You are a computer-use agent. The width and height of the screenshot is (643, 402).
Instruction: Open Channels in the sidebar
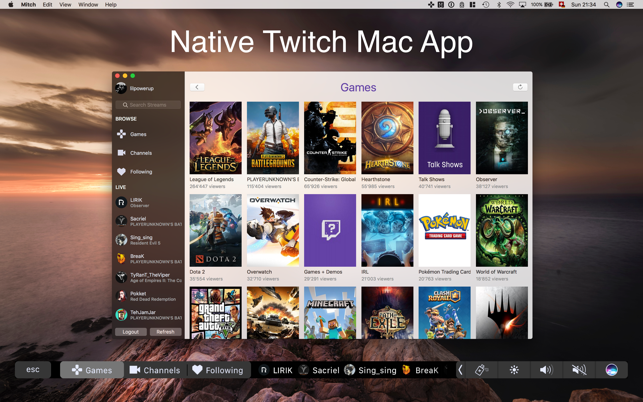click(135, 153)
